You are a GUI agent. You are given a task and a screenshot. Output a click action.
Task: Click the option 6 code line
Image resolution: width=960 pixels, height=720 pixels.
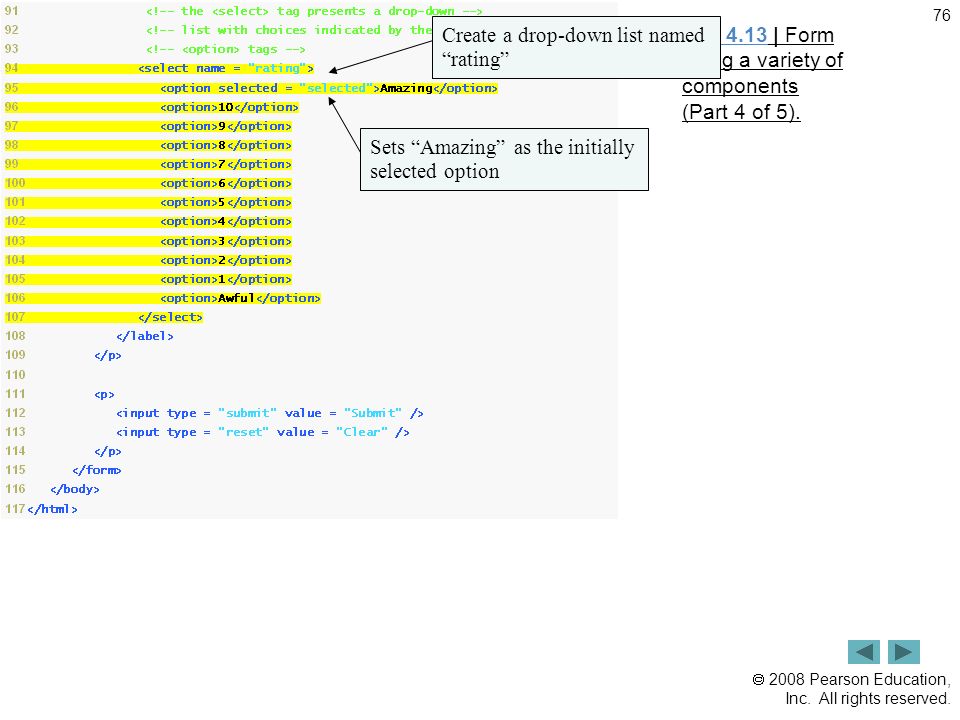pyautogui.click(x=225, y=183)
